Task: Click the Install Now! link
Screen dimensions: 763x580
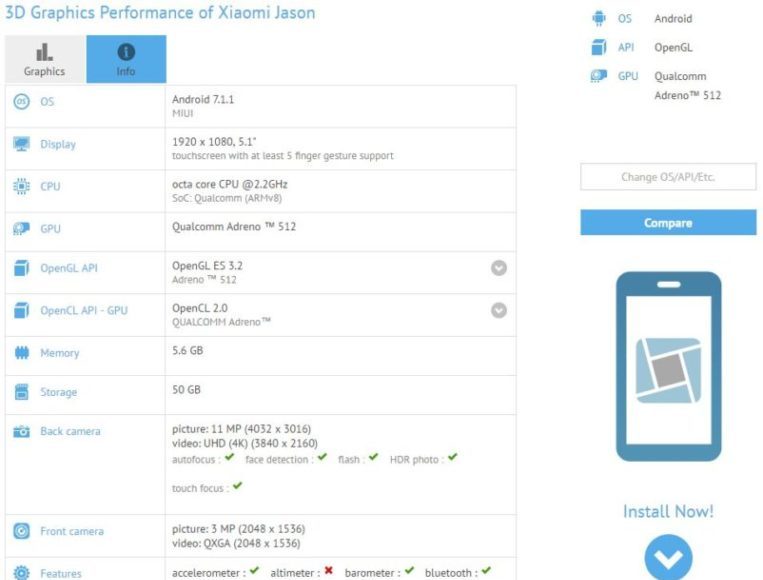Action: pos(668,511)
